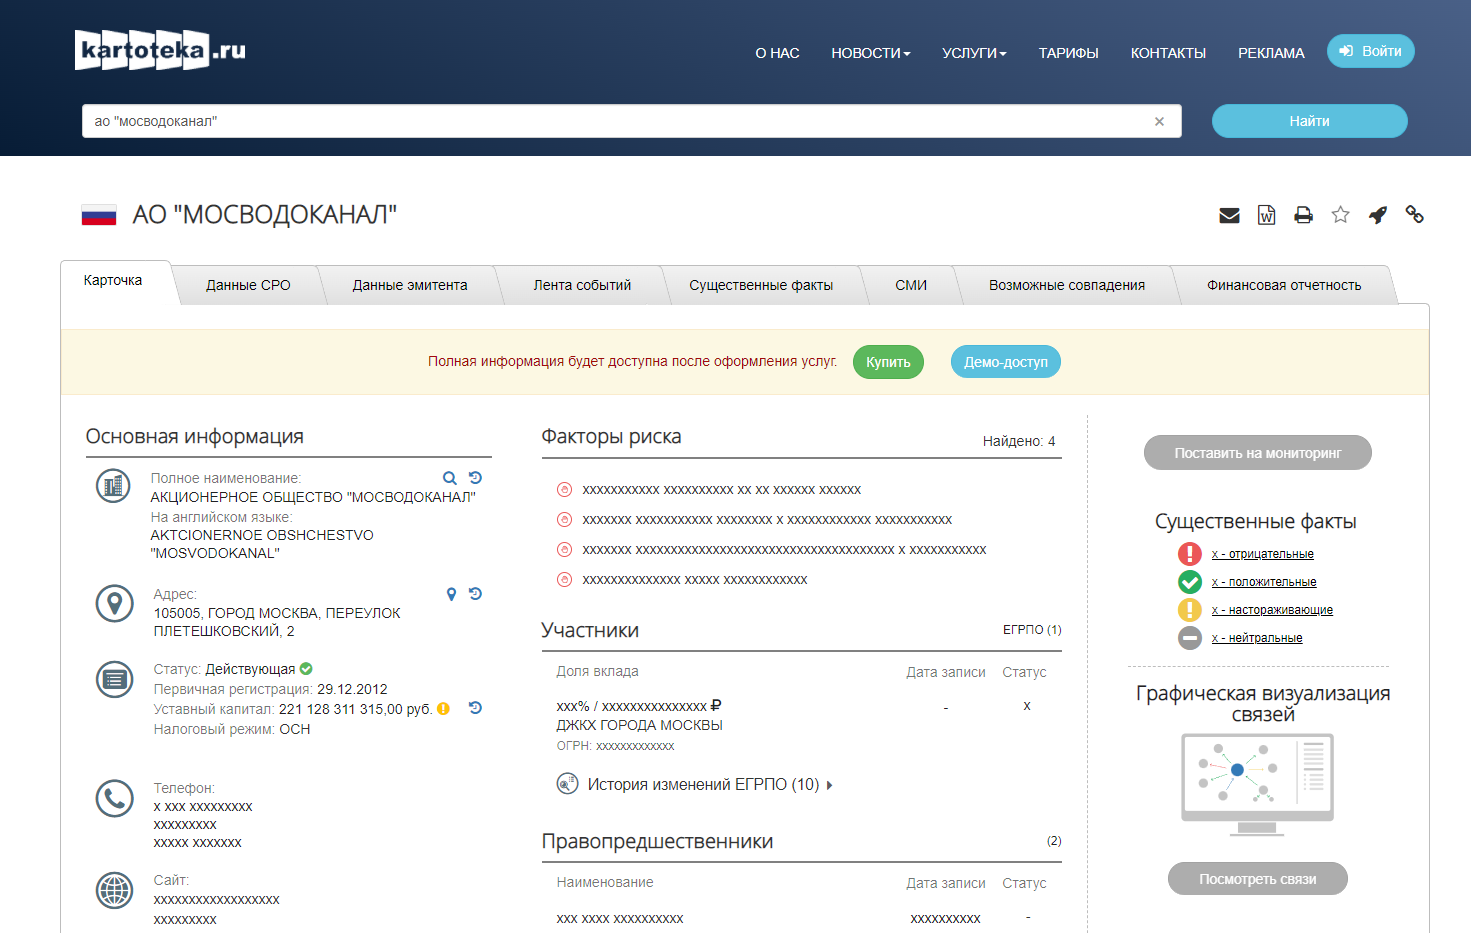
Task: Click the rocket icon near title
Action: 1378,215
